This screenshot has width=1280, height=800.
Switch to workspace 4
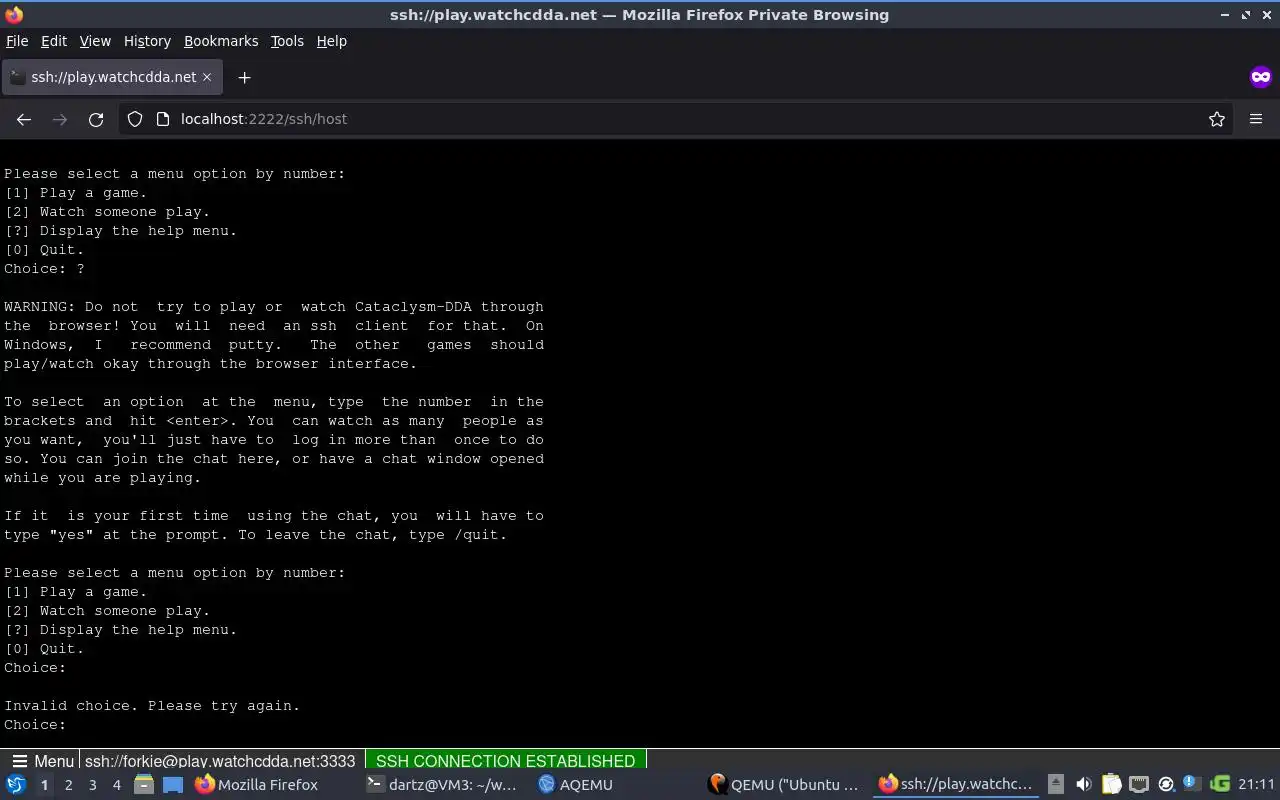(x=116, y=785)
